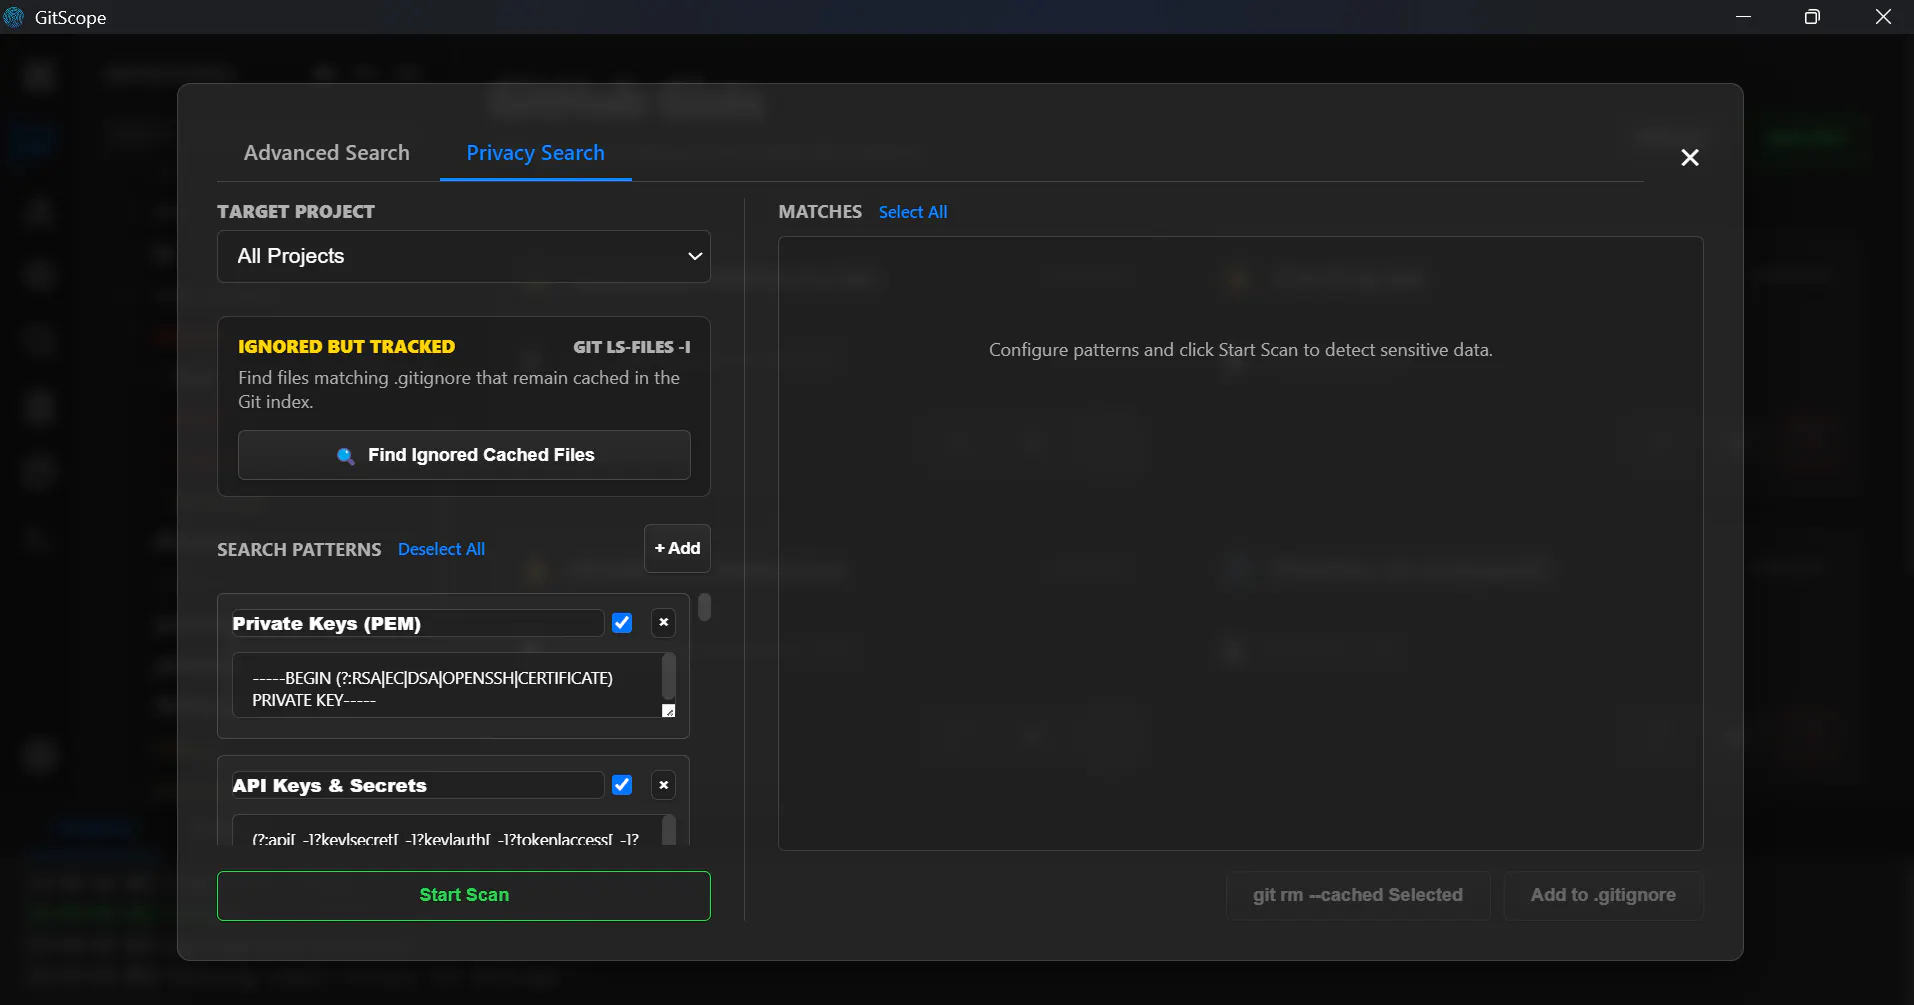
Task: Minimize the GitScope window
Action: pyautogui.click(x=1743, y=17)
